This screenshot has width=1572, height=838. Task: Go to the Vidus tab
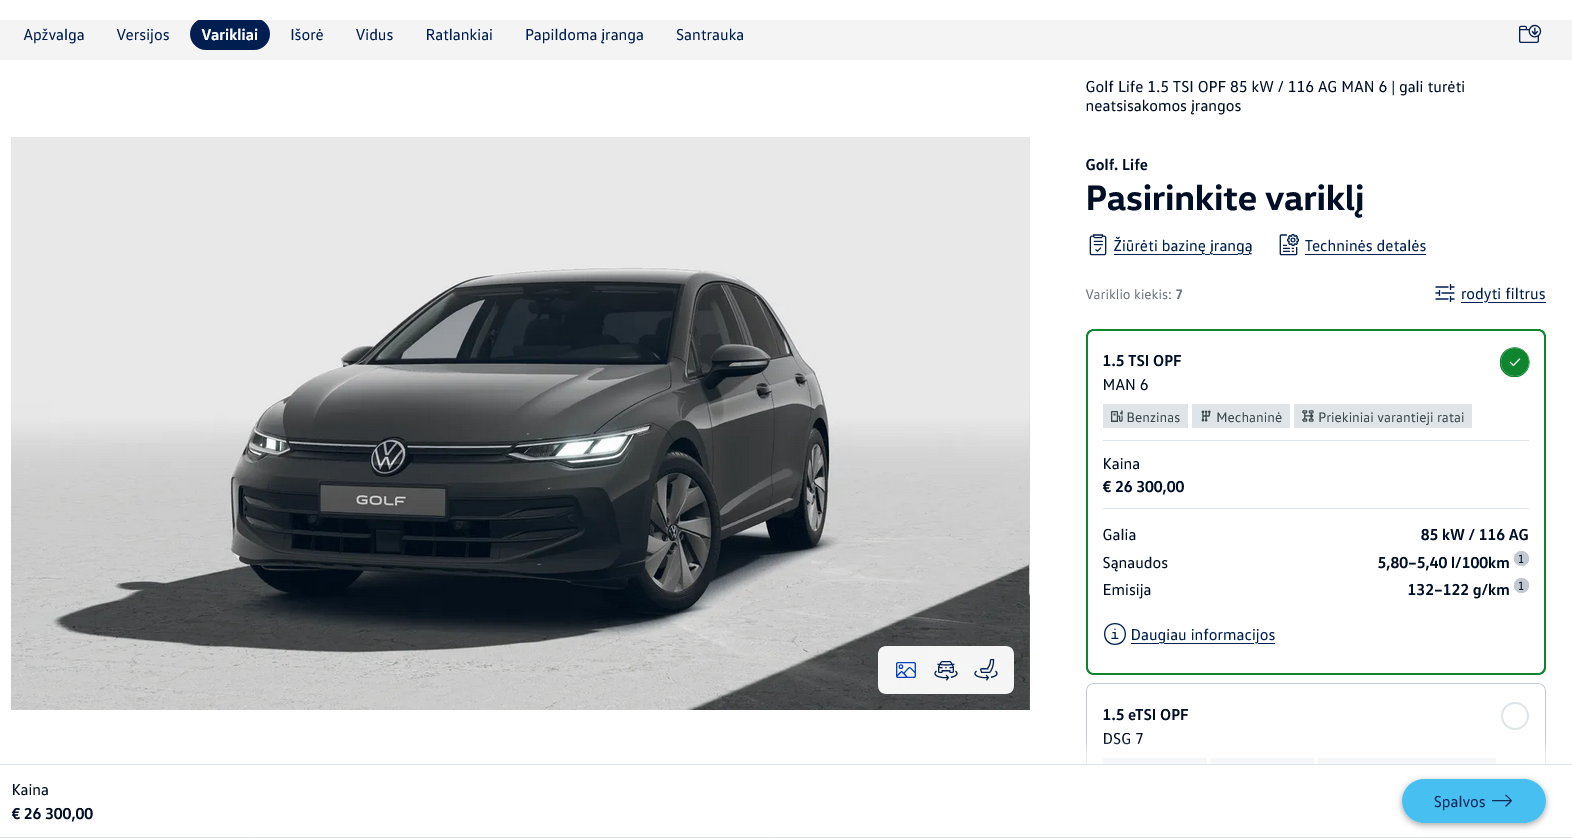coord(375,35)
